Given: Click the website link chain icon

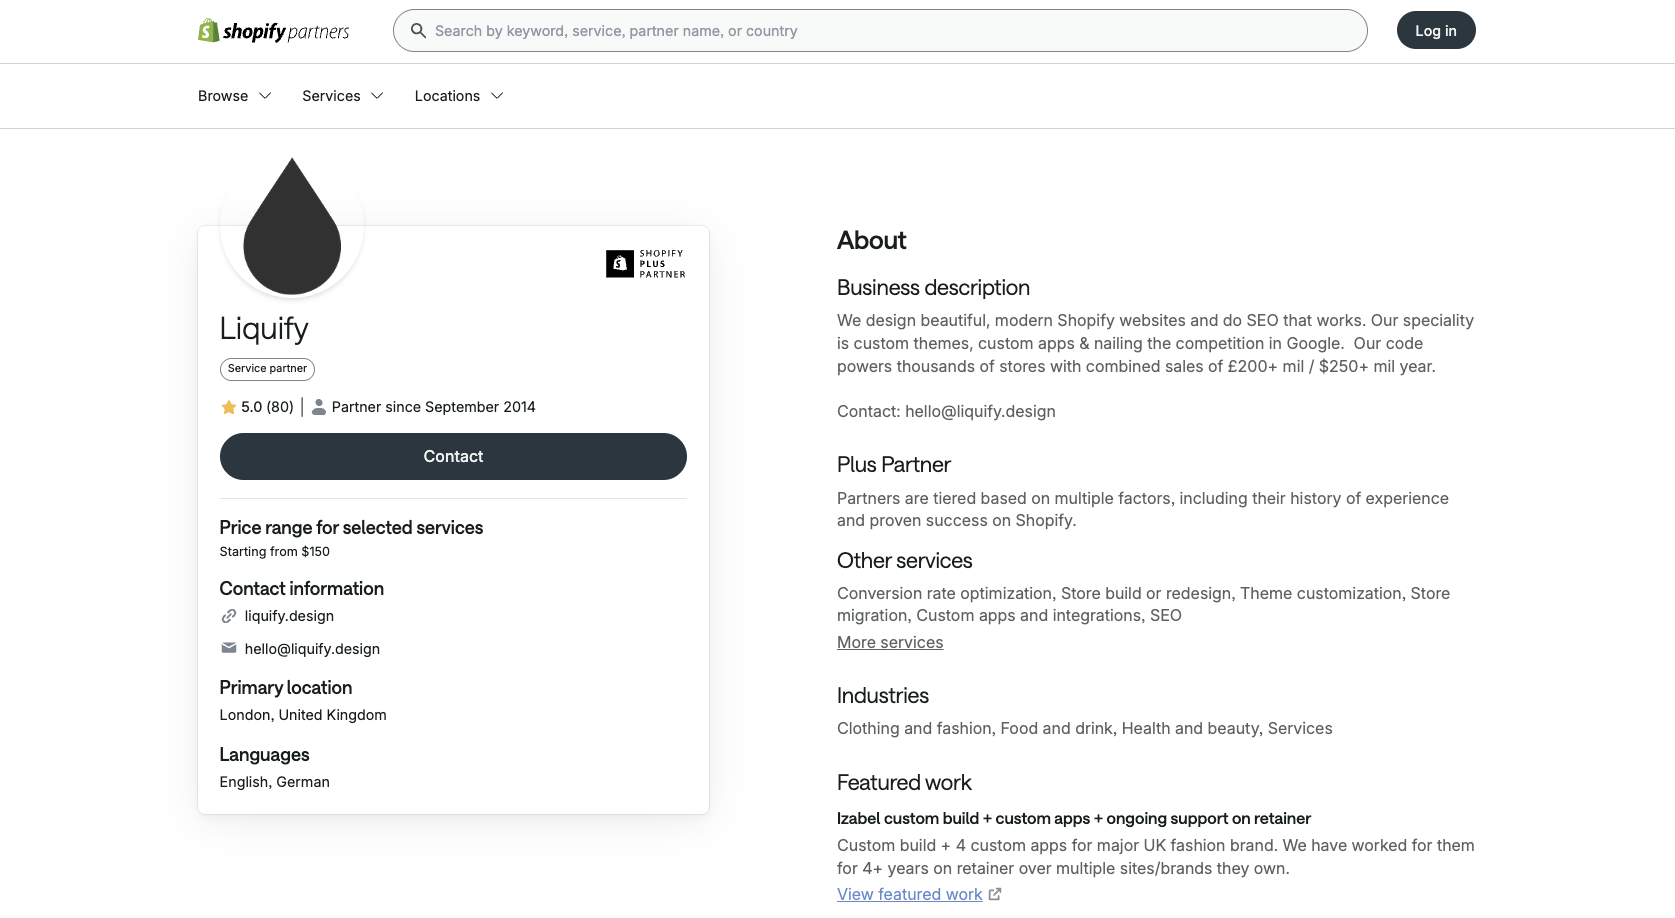Looking at the screenshot, I should click(x=229, y=616).
